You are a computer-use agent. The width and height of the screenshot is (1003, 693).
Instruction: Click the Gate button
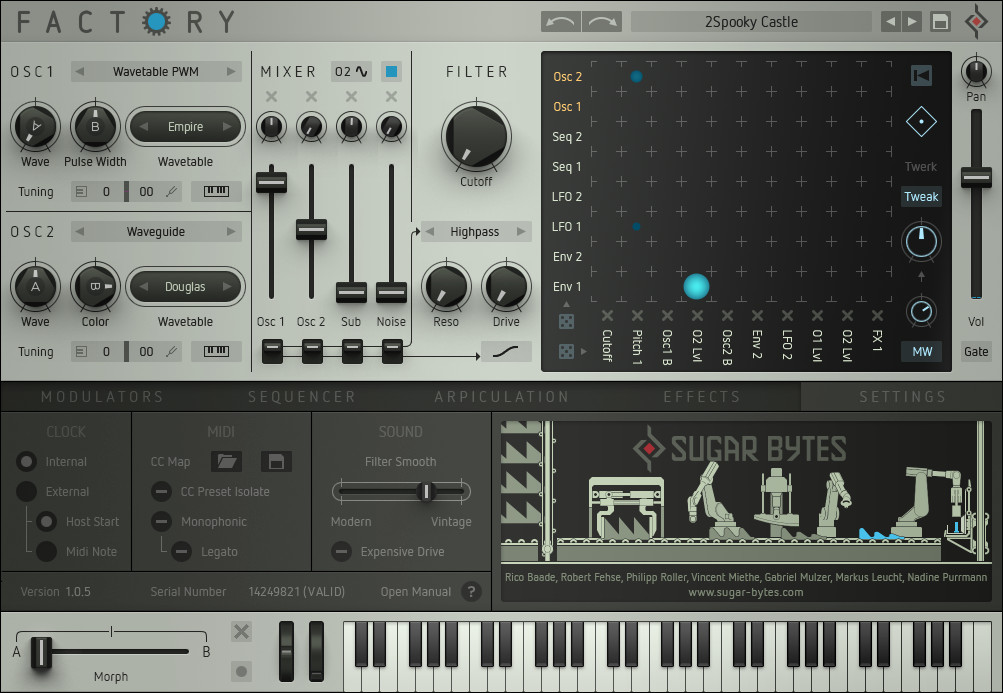pos(976,351)
